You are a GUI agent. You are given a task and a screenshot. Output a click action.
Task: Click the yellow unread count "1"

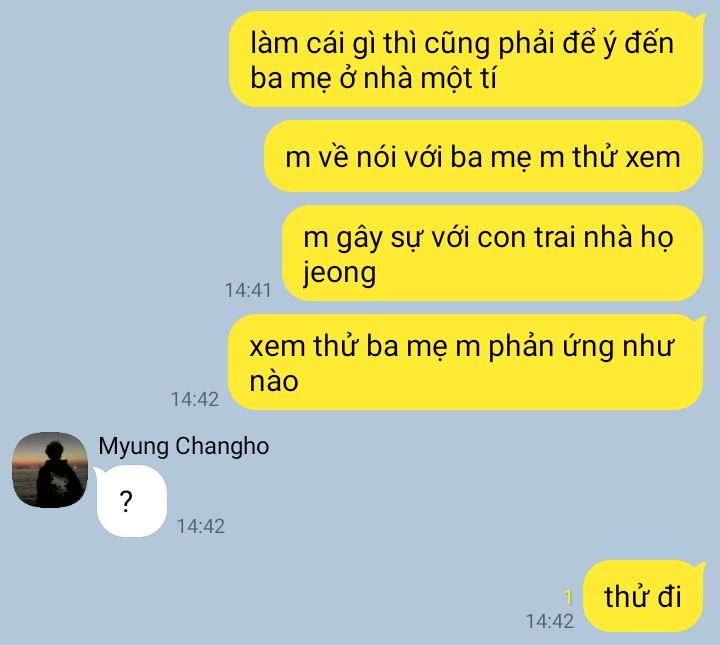568,598
